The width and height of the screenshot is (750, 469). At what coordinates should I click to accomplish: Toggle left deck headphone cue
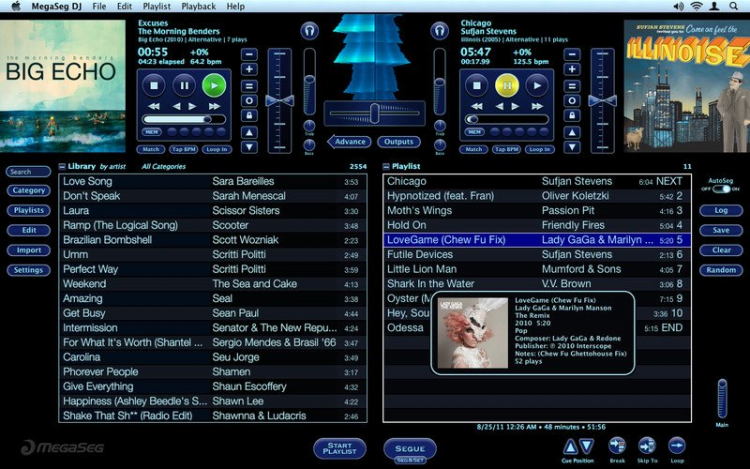309,31
